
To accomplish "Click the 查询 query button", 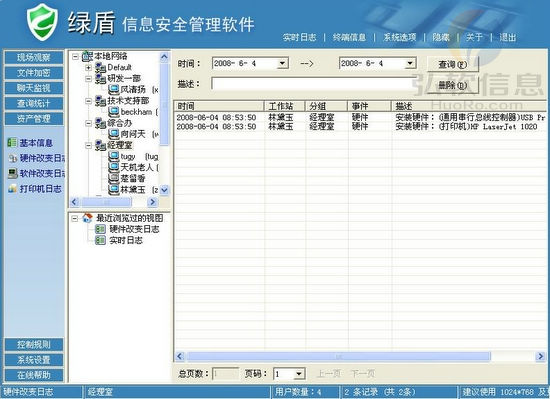I will click(453, 64).
